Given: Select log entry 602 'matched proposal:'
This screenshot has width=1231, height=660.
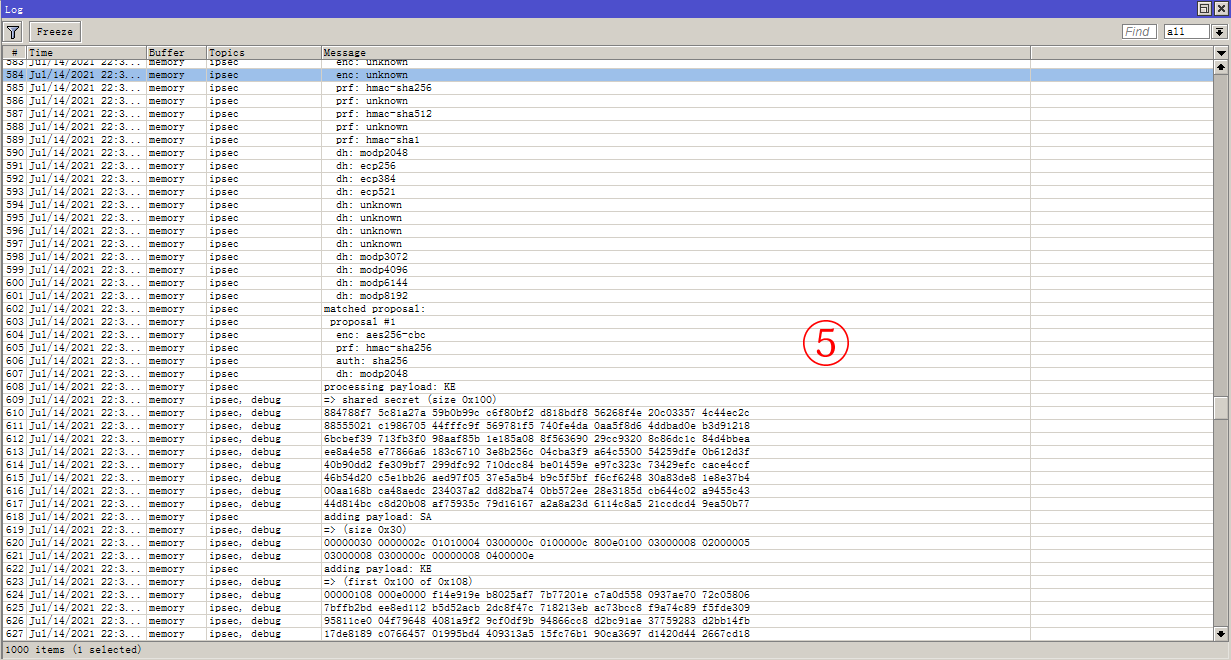Looking at the screenshot, I should tap(400, 308).
